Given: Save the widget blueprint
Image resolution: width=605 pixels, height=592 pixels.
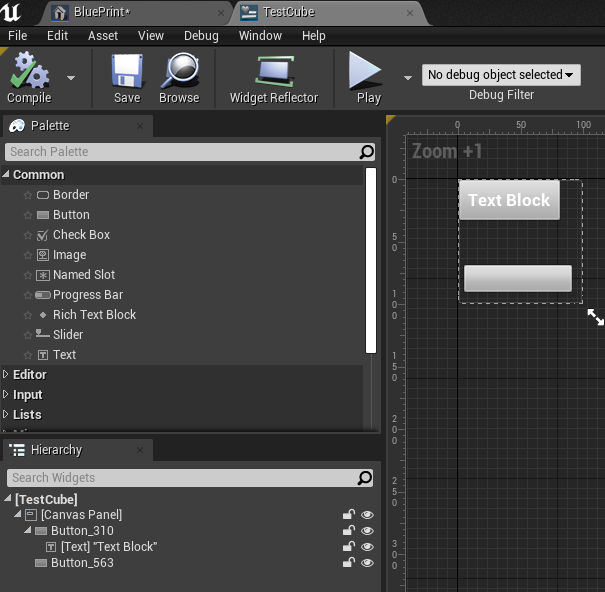Looking at the screenshot, I should 127,78.
